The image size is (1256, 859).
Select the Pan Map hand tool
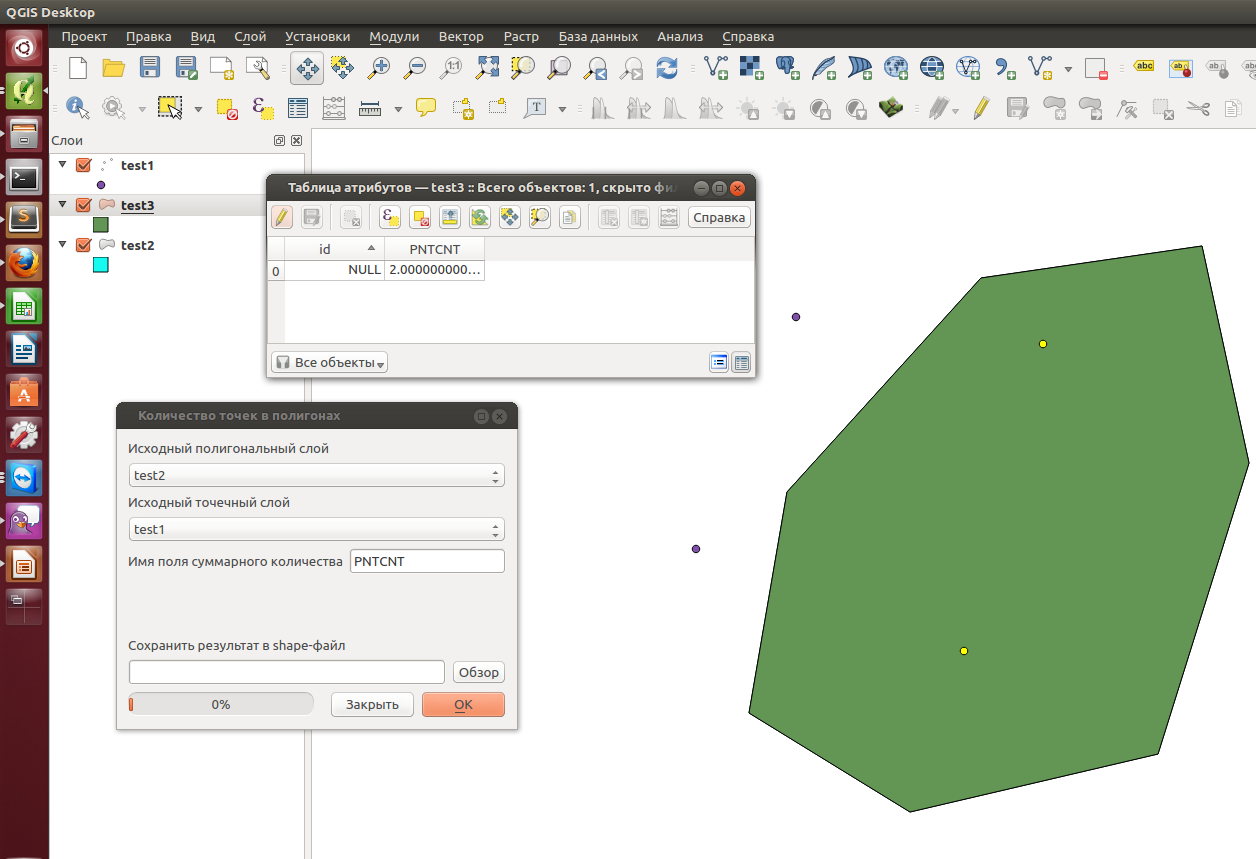(x=306, y=68)
